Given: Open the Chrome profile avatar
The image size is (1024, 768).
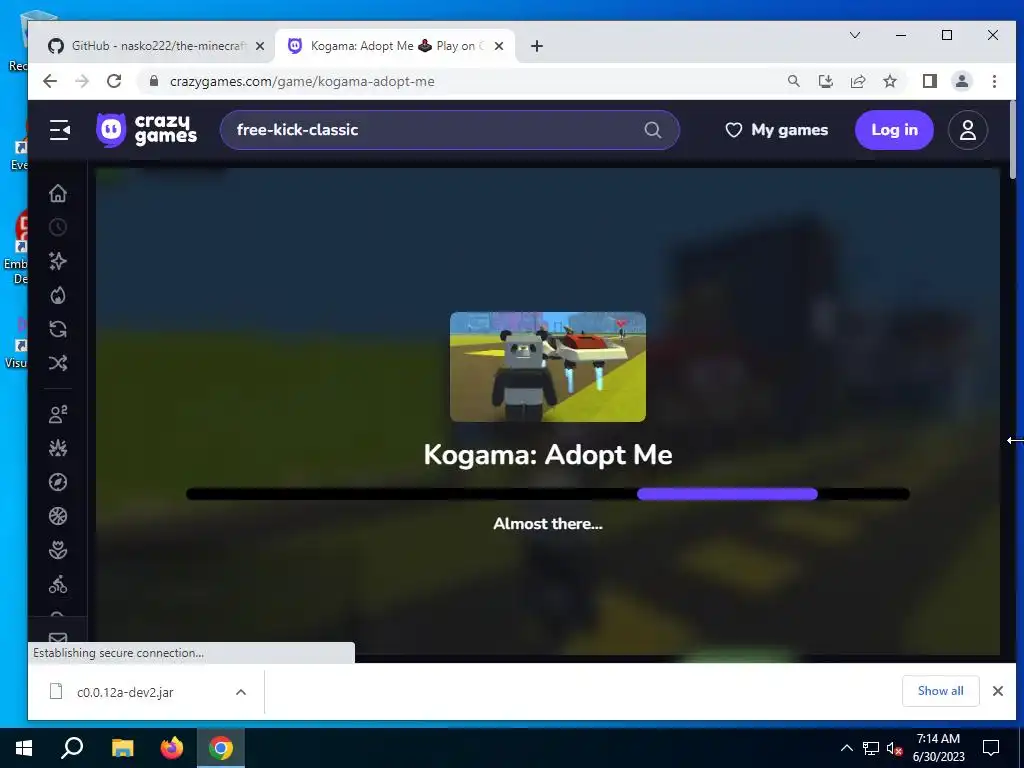Looking at the screenshot, I should coord(961,81).
